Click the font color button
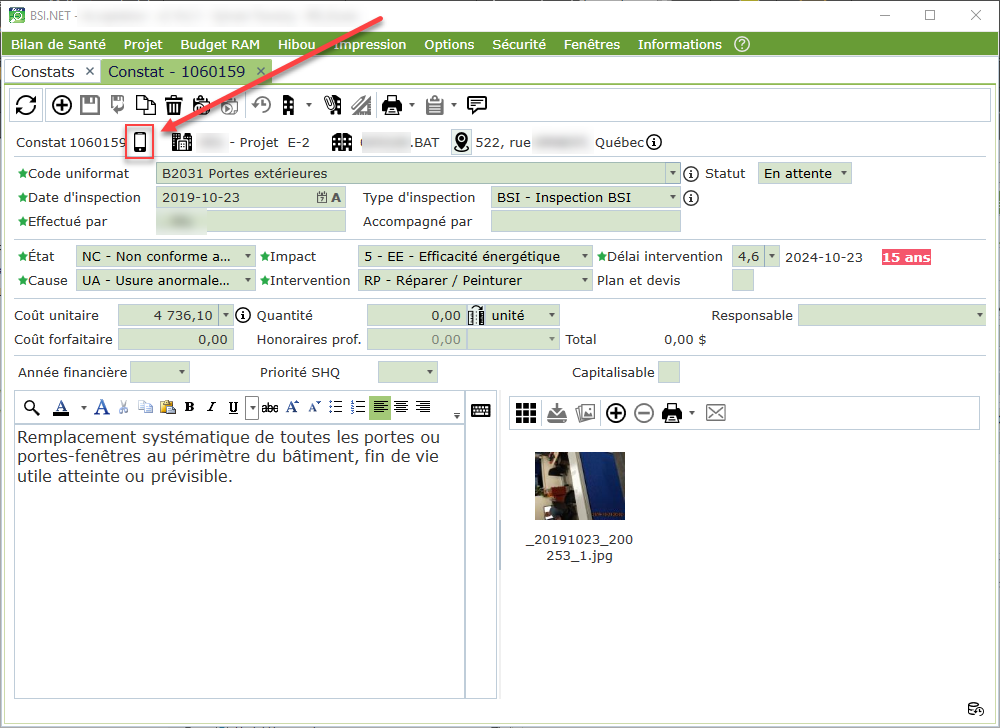1000x728 pixels. 61,407
